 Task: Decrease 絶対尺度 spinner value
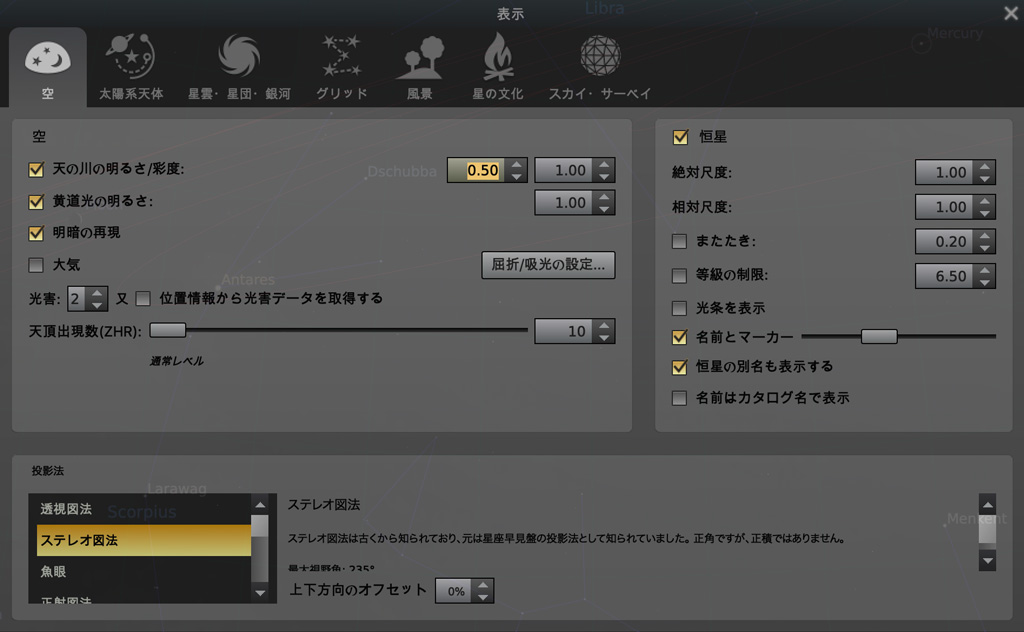[x=985, y=178]
